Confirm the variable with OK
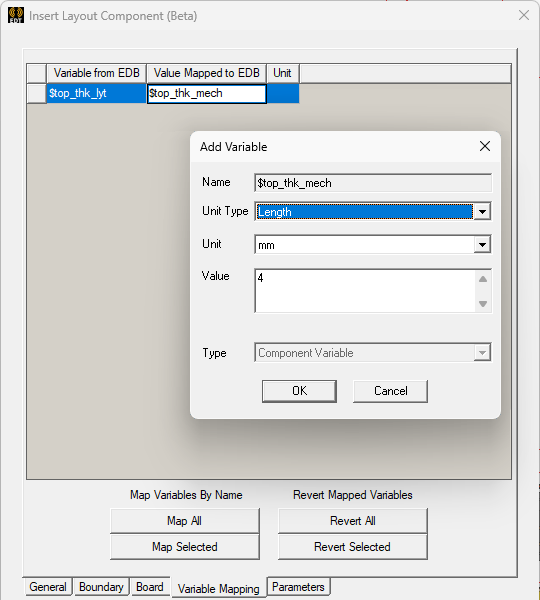 (x=299, y=391)
